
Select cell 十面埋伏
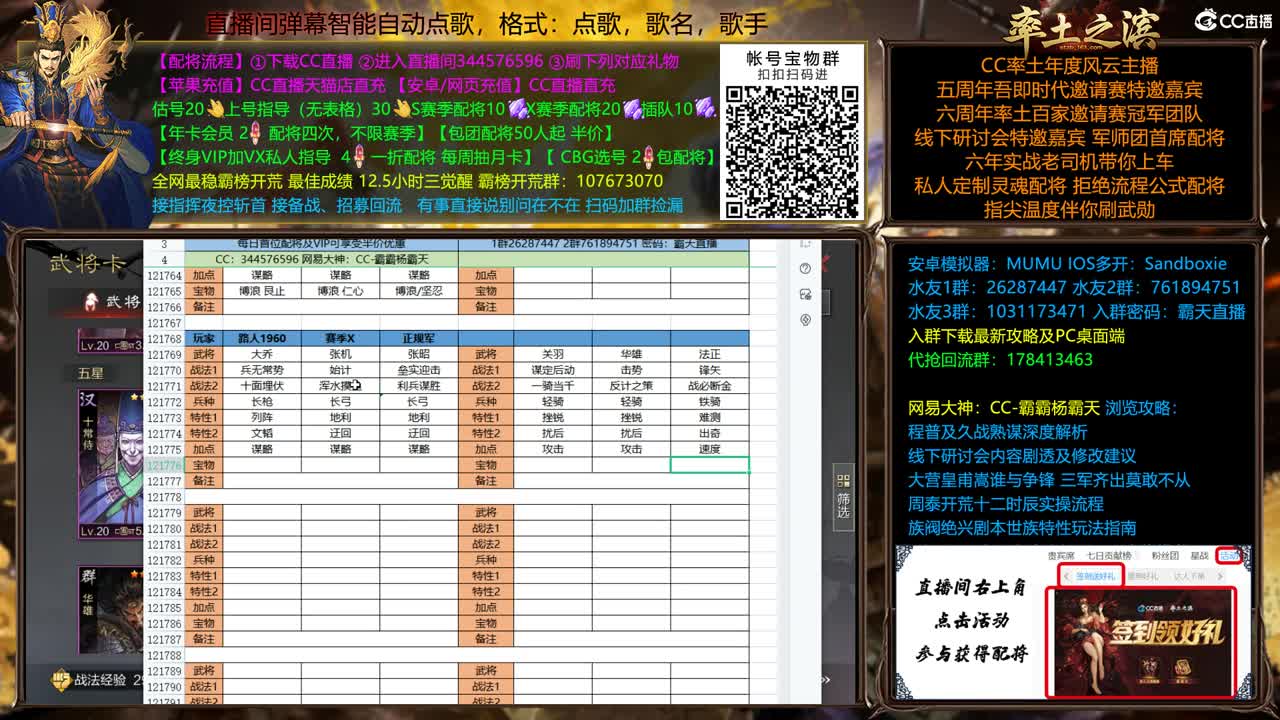[262, 386]
